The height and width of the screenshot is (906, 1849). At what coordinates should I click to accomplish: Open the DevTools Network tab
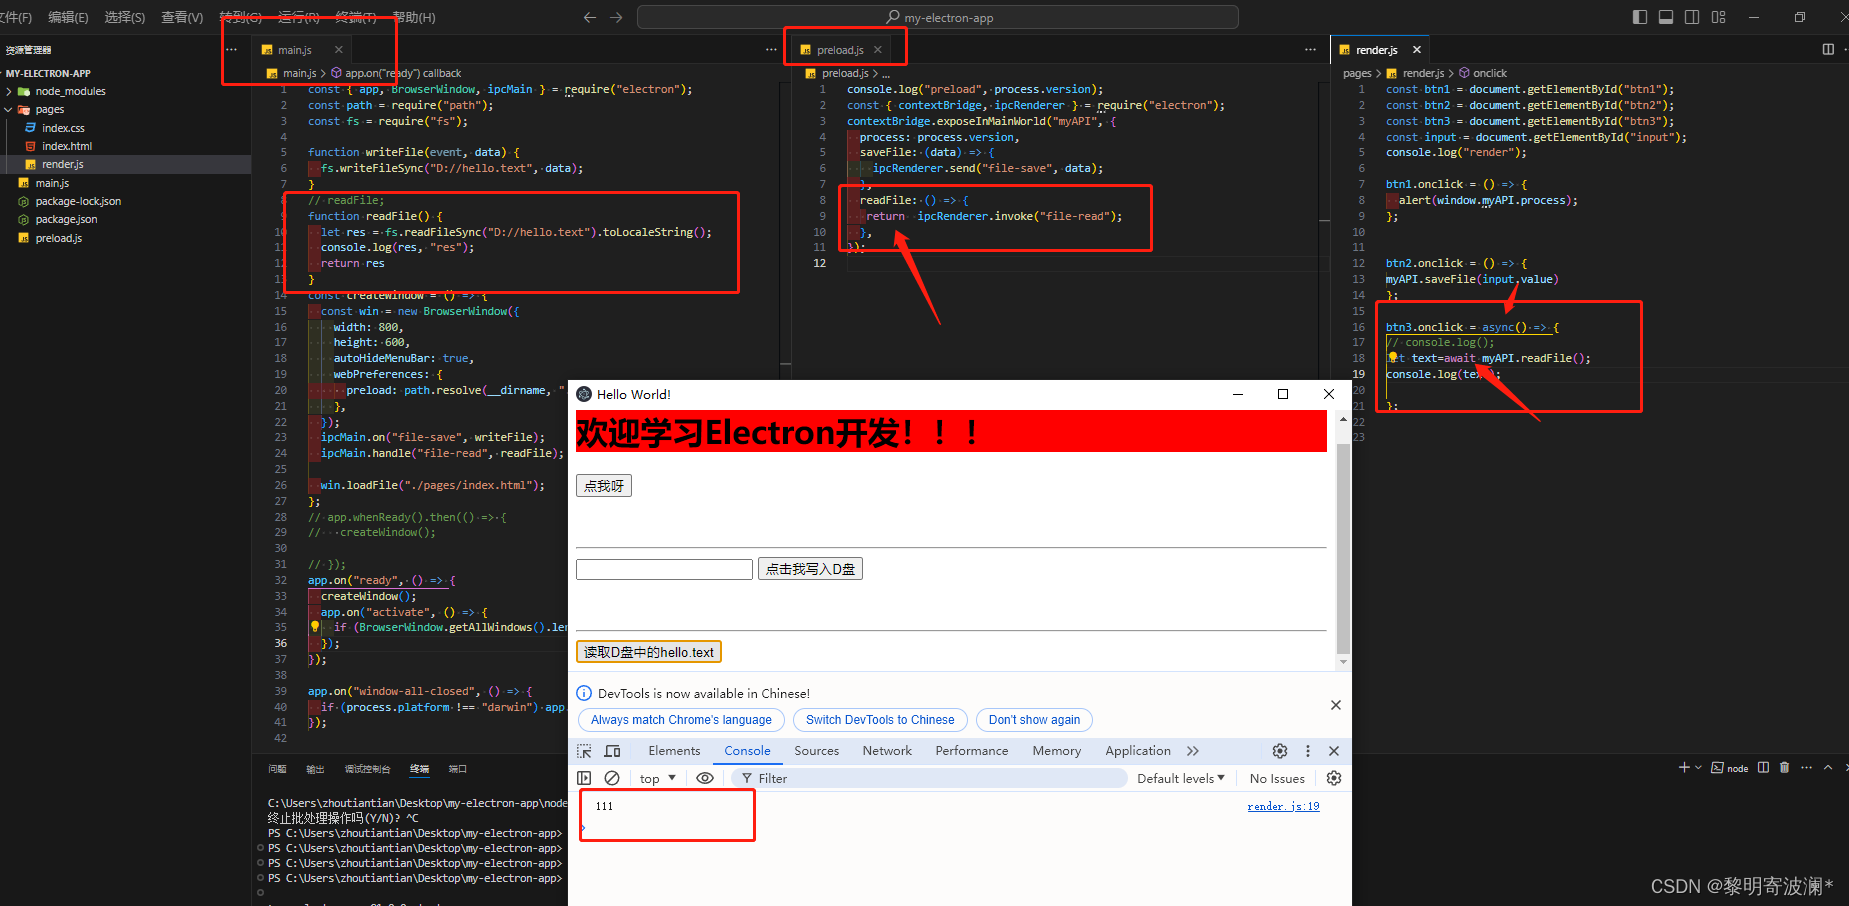click(887, 751)
